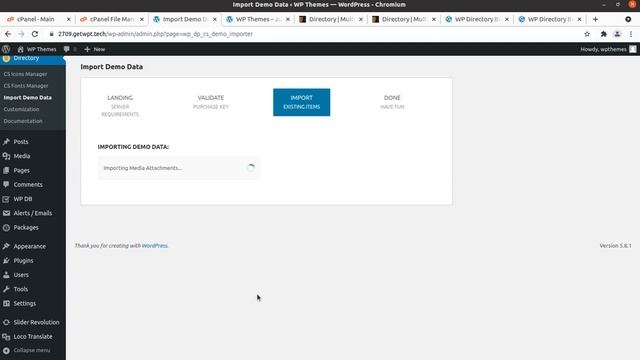Open the New content menu
This screenshot has height=360, width=640.
tap(95, 49)
